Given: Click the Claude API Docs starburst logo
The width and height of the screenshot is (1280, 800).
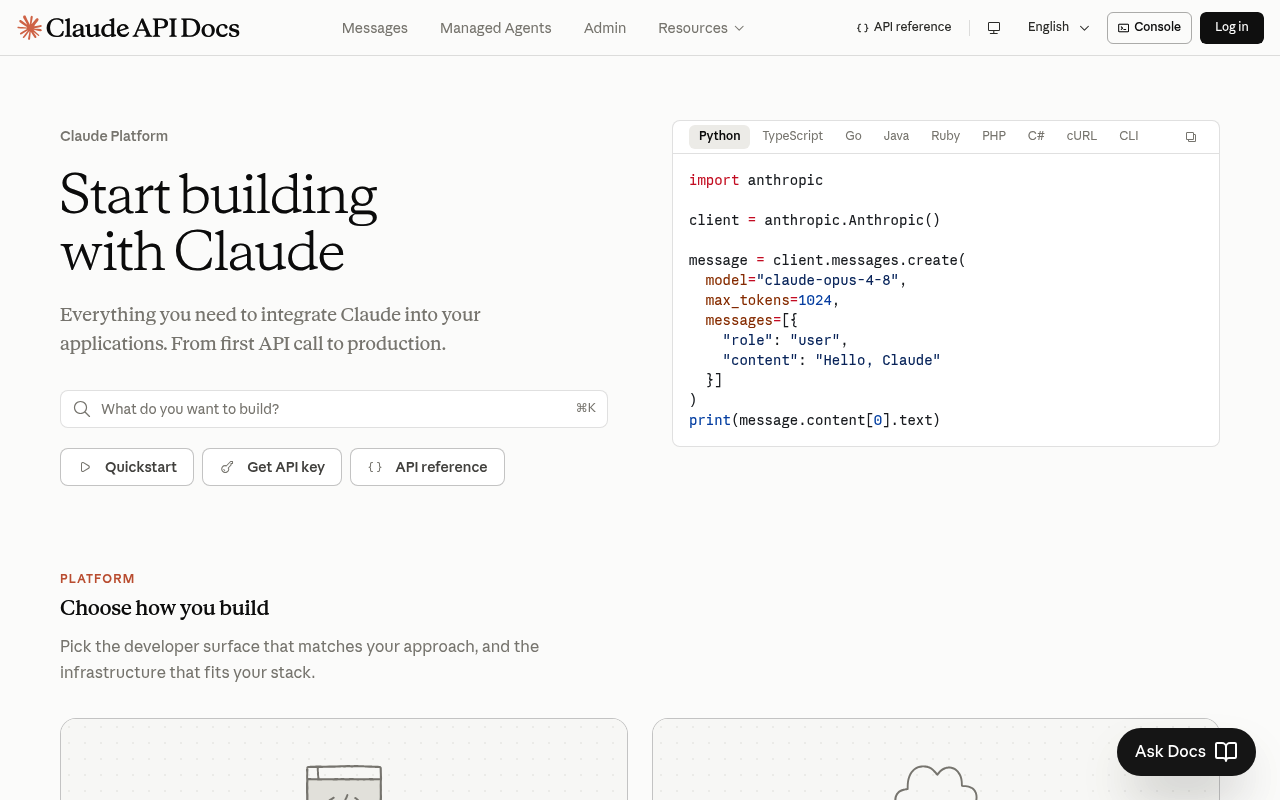Looking at the screenshot, I should point(30,27).
